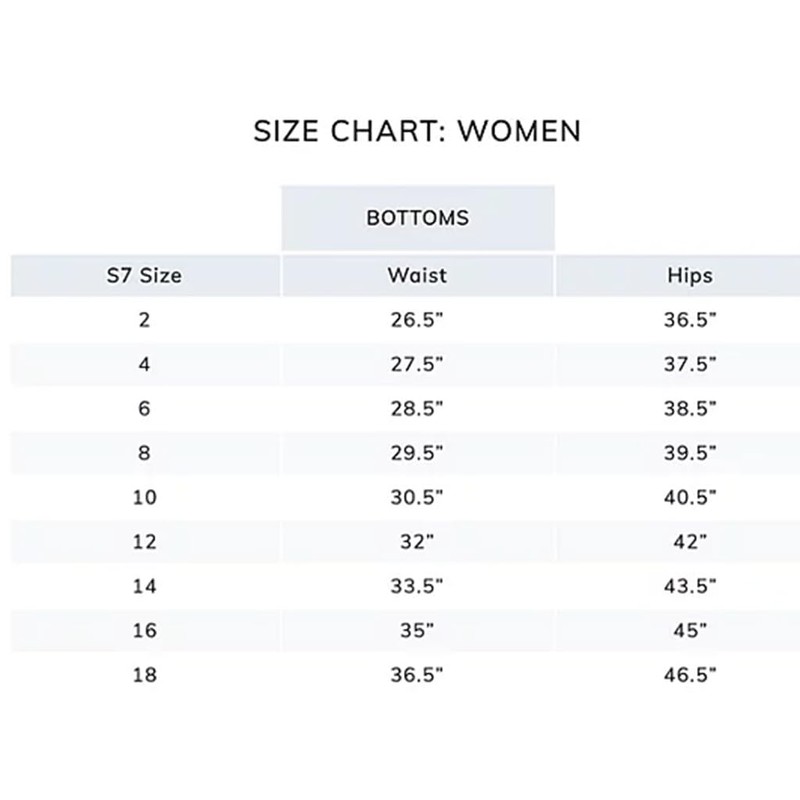Viewport: 800px width, 800px height.
Task: Click the 30.5" waist value
Action: click(418, 498)
